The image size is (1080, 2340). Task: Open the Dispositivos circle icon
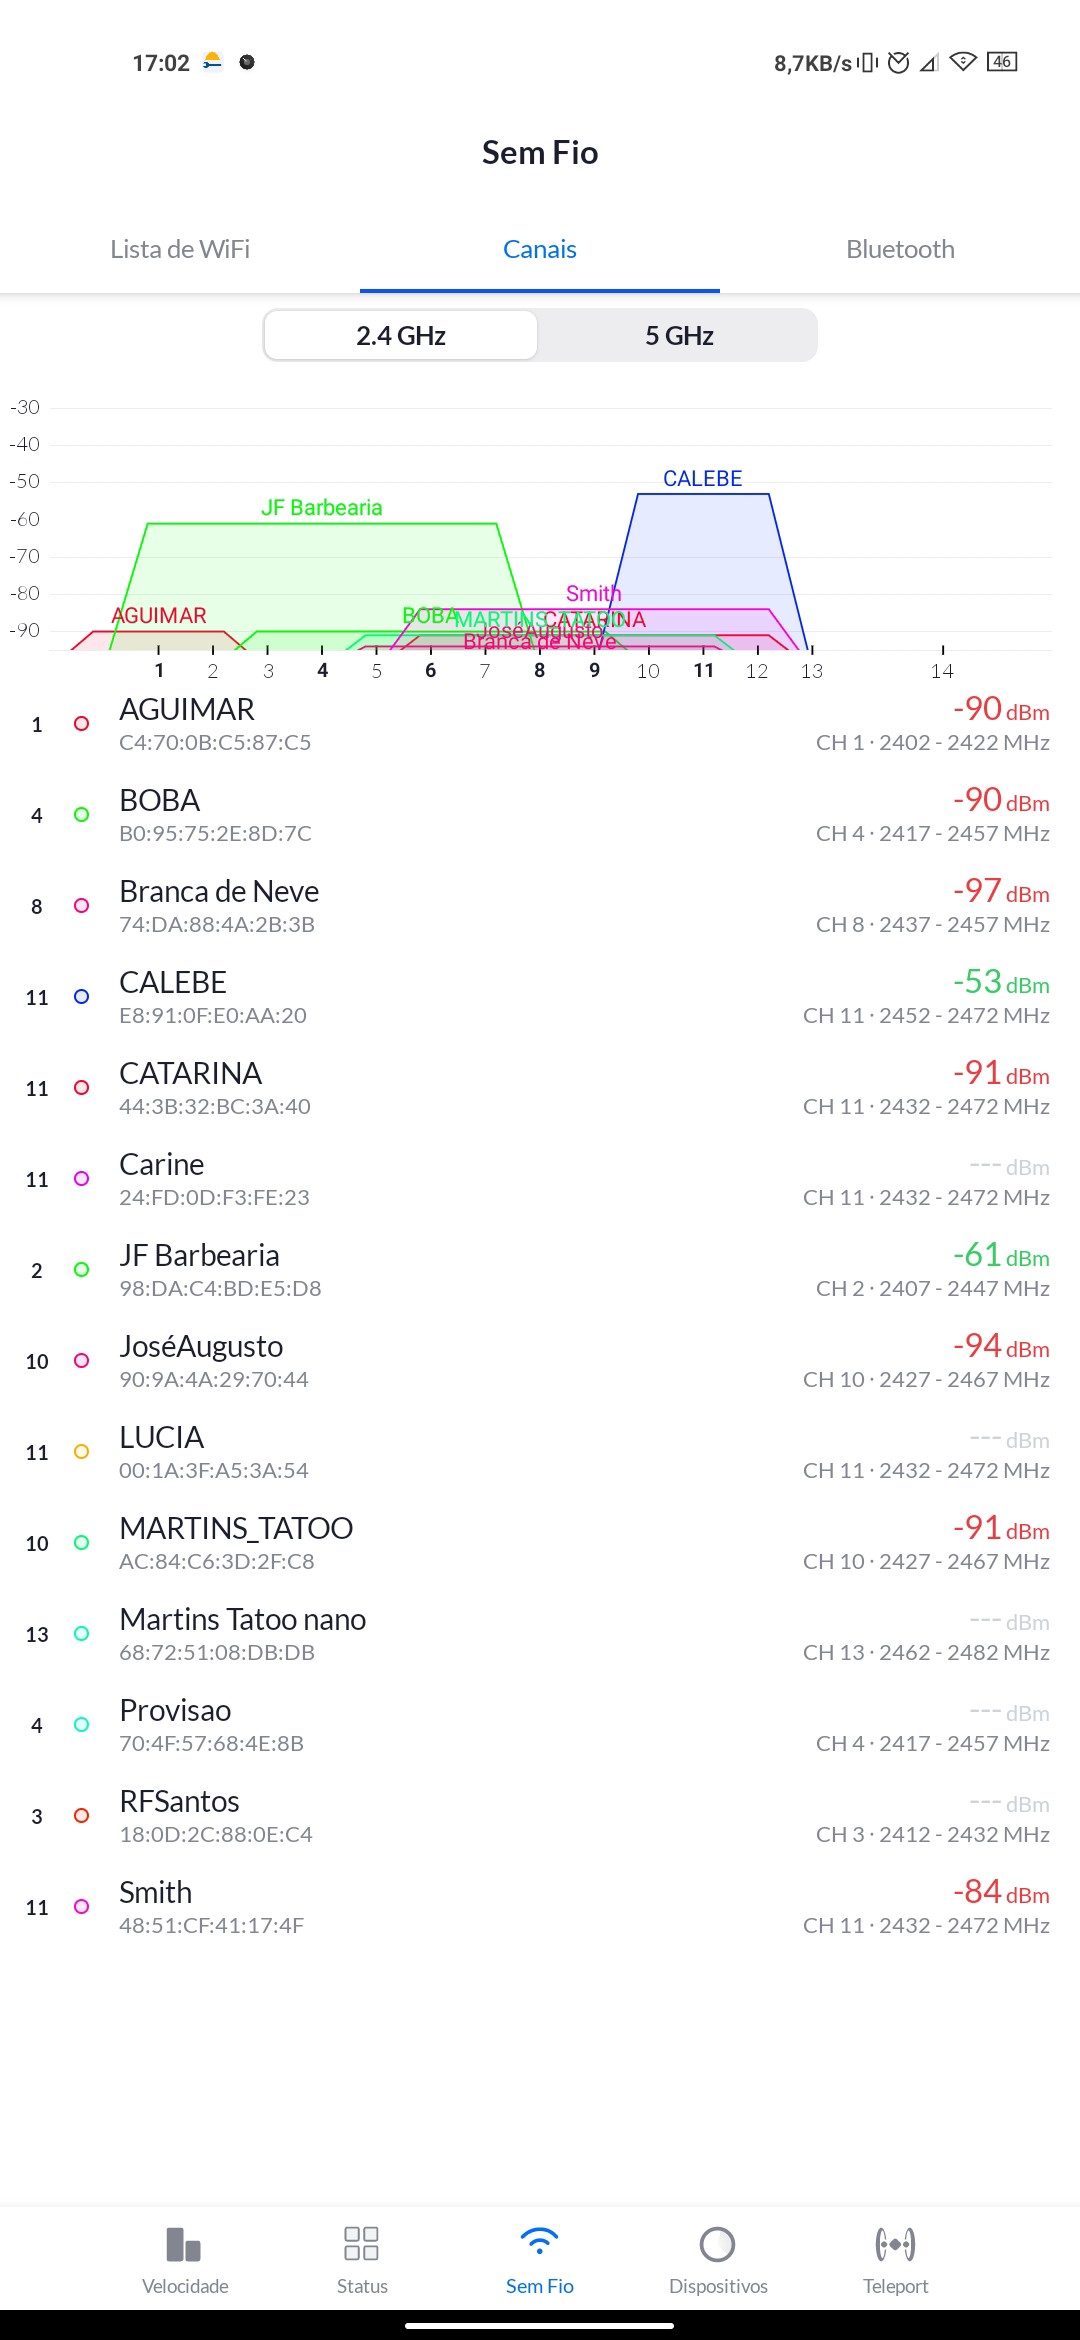click(x=717, y=2245)
